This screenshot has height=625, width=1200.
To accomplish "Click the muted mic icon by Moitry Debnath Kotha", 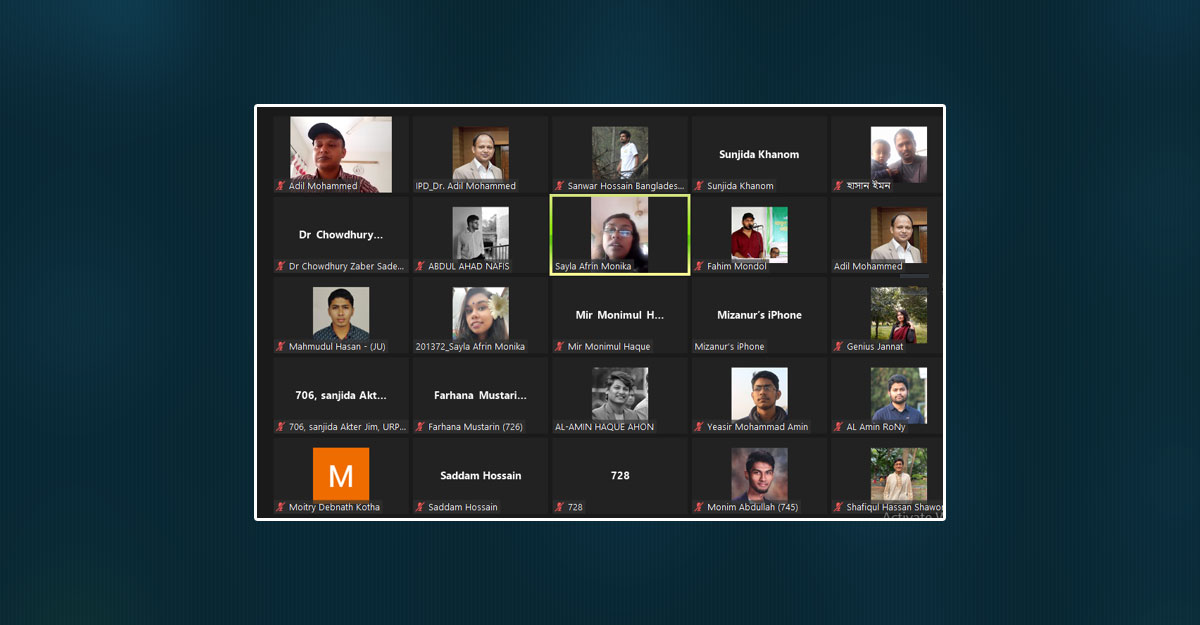I will [x=281, y=507].
